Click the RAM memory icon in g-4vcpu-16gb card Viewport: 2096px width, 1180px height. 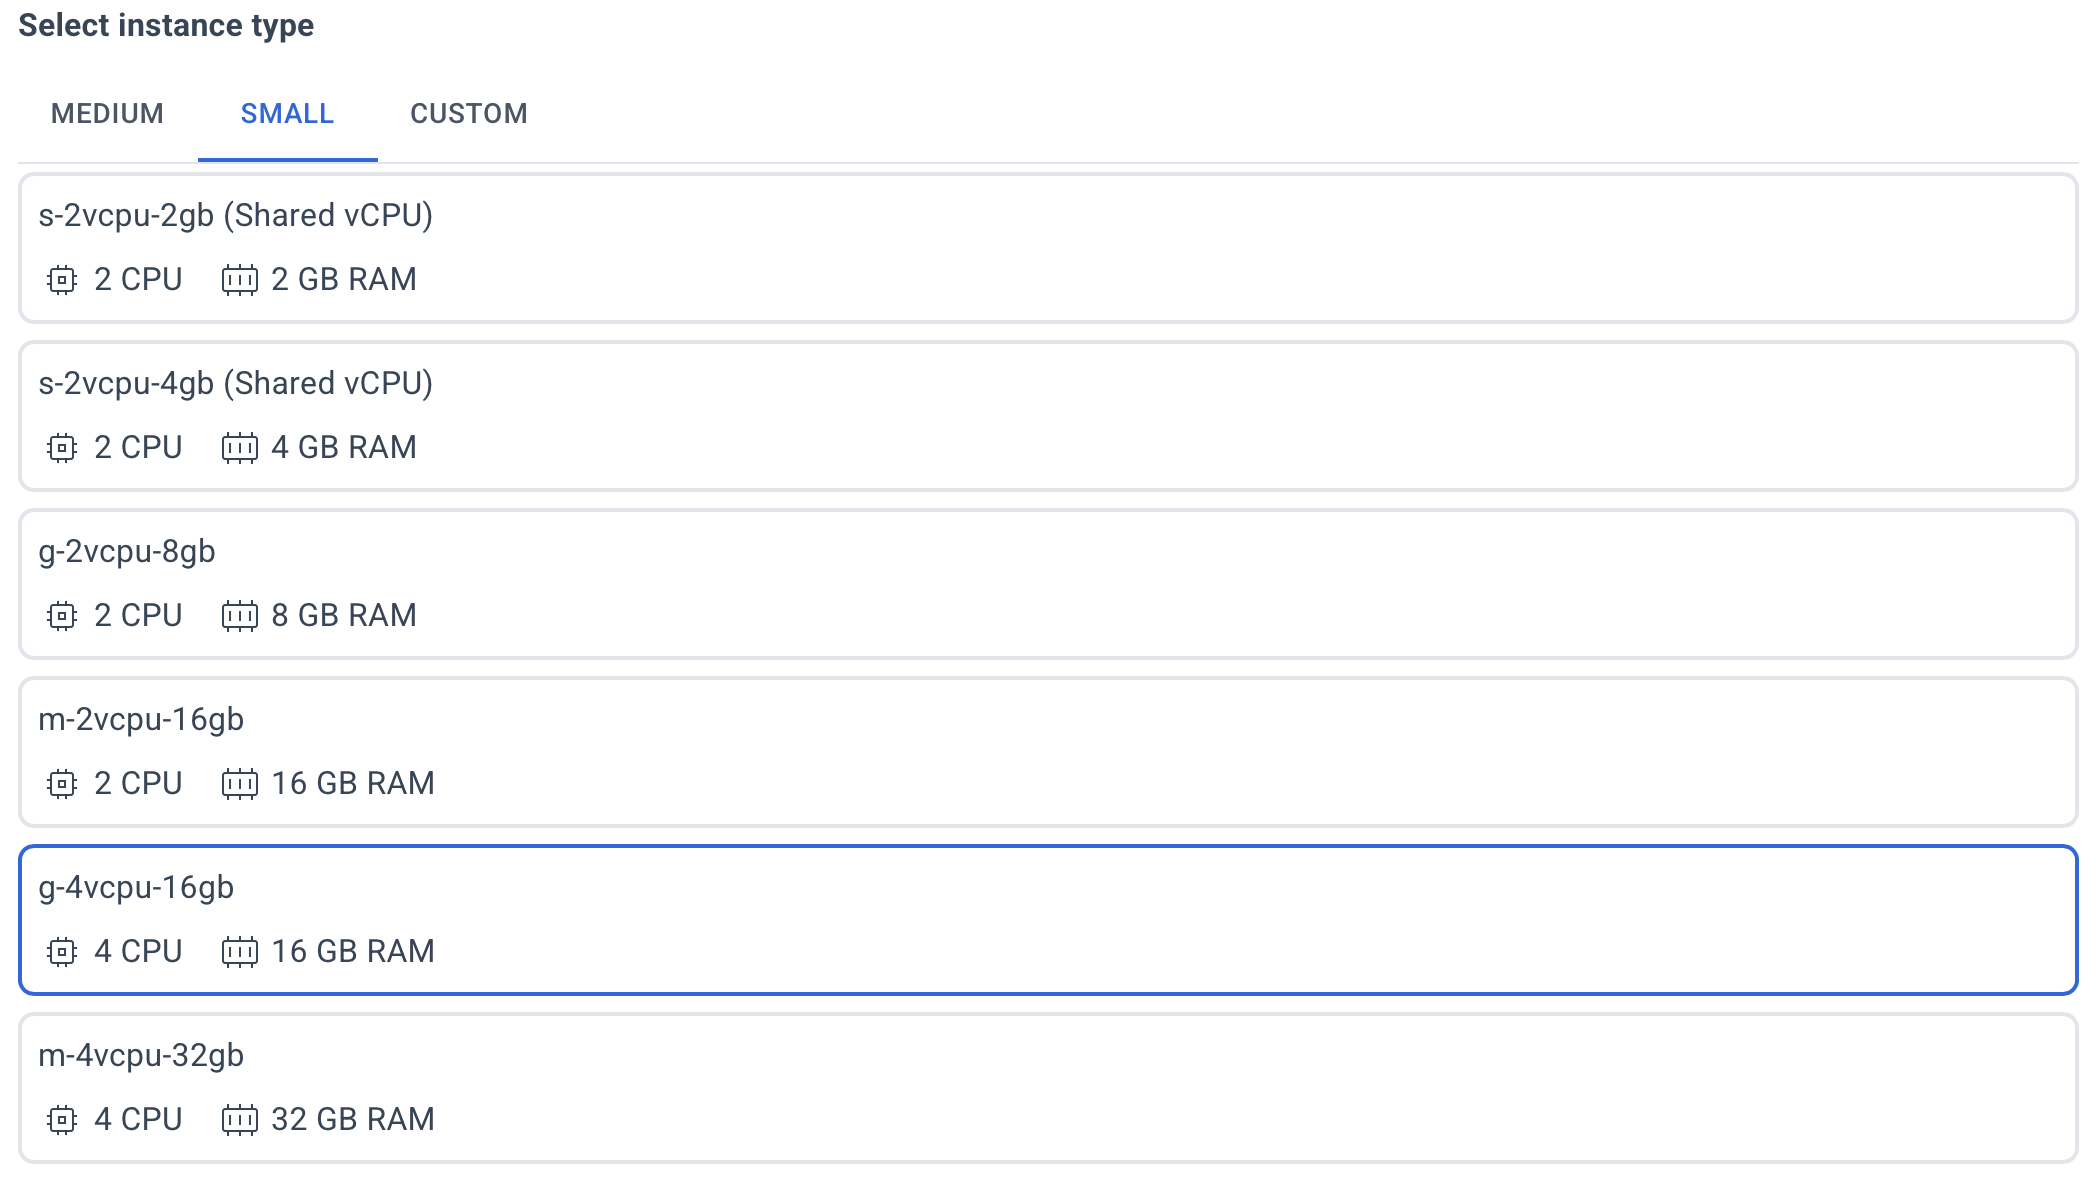tap(240, 952)
